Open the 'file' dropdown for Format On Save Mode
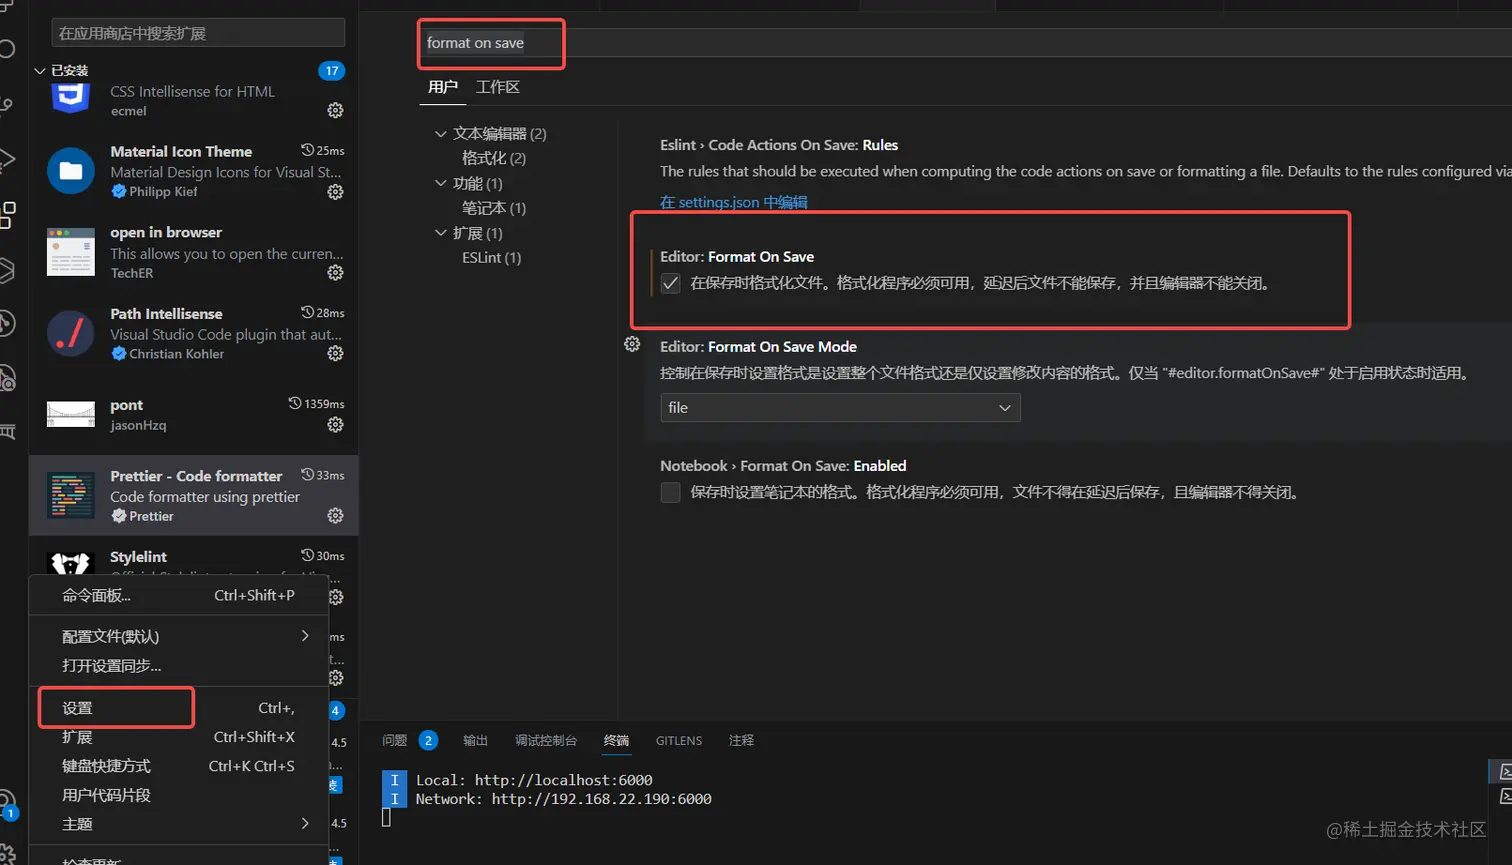 [840, 408]
